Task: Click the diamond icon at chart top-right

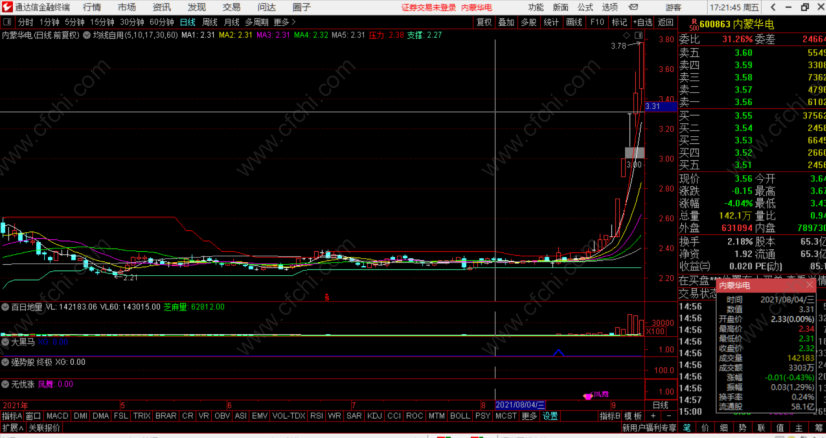Action: coord(627,35)
